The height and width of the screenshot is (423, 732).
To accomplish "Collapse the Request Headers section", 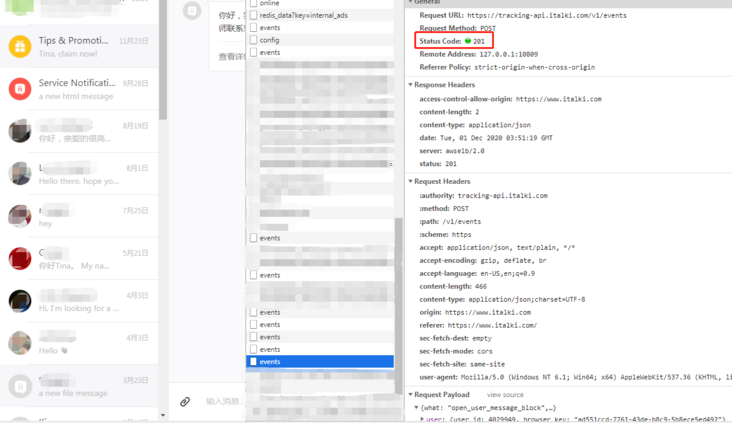I will pos(410,181).
